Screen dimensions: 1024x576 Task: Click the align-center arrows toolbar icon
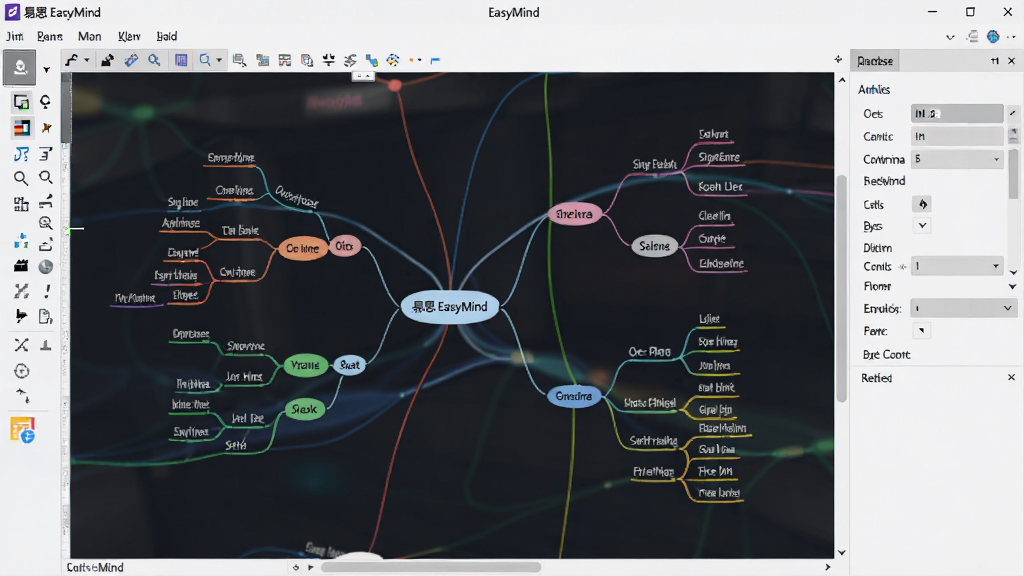coord(328,60)
